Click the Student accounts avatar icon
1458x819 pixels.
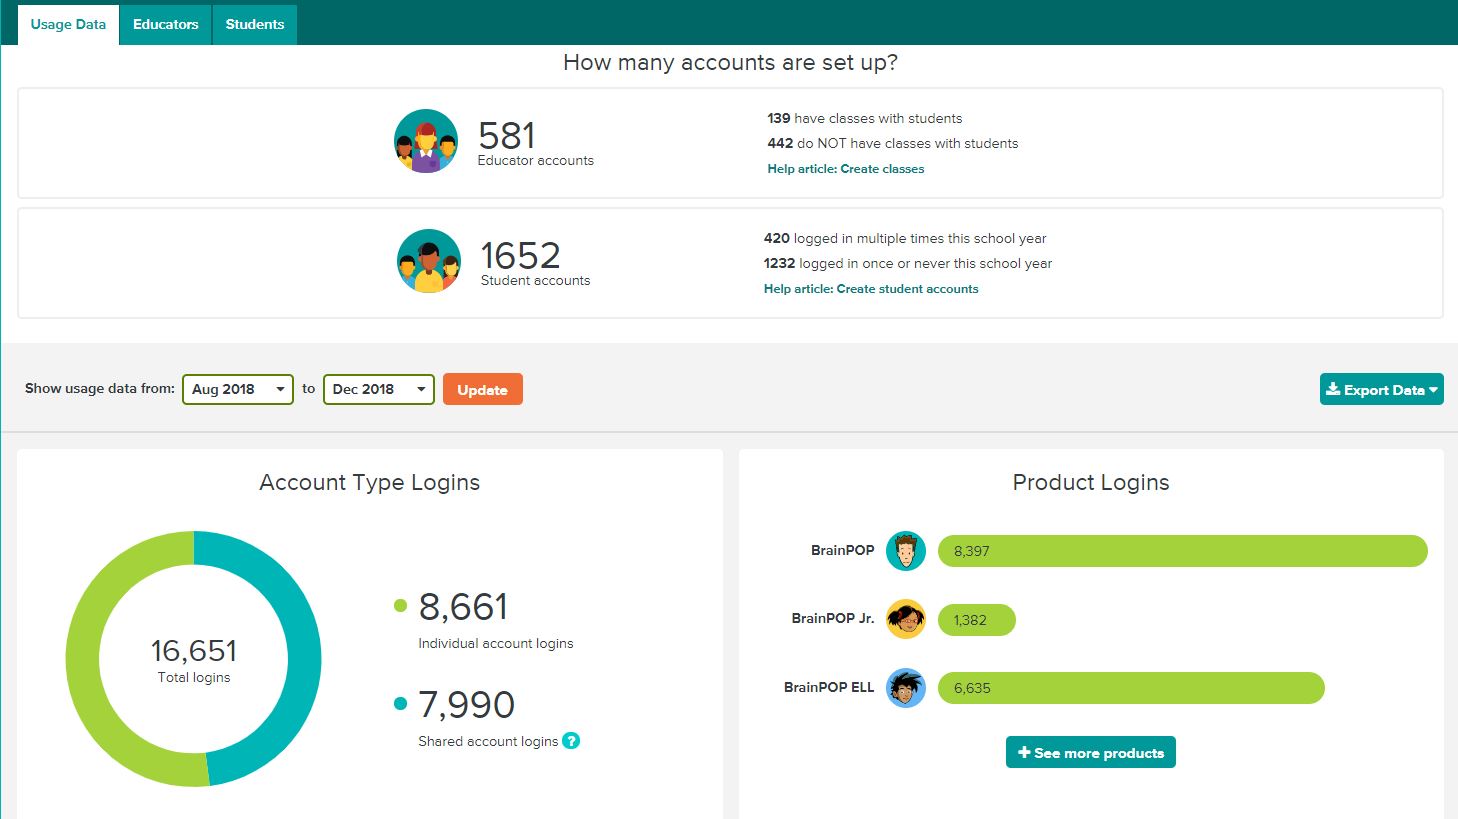(x=429, y=261)
